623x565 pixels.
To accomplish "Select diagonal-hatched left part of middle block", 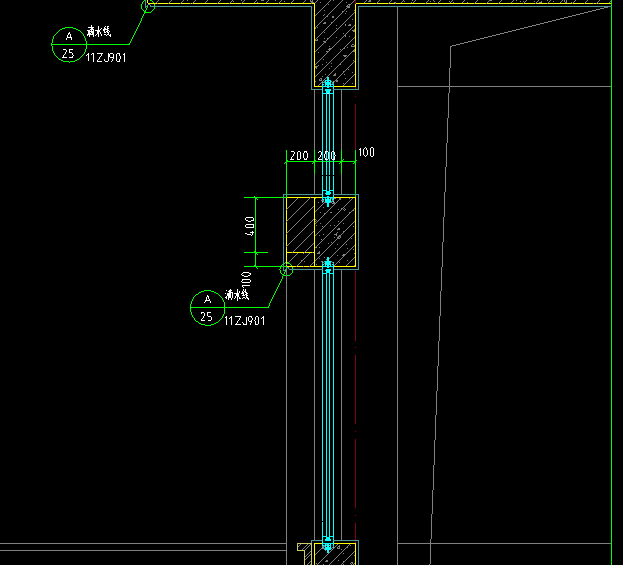I will [300, 228].
